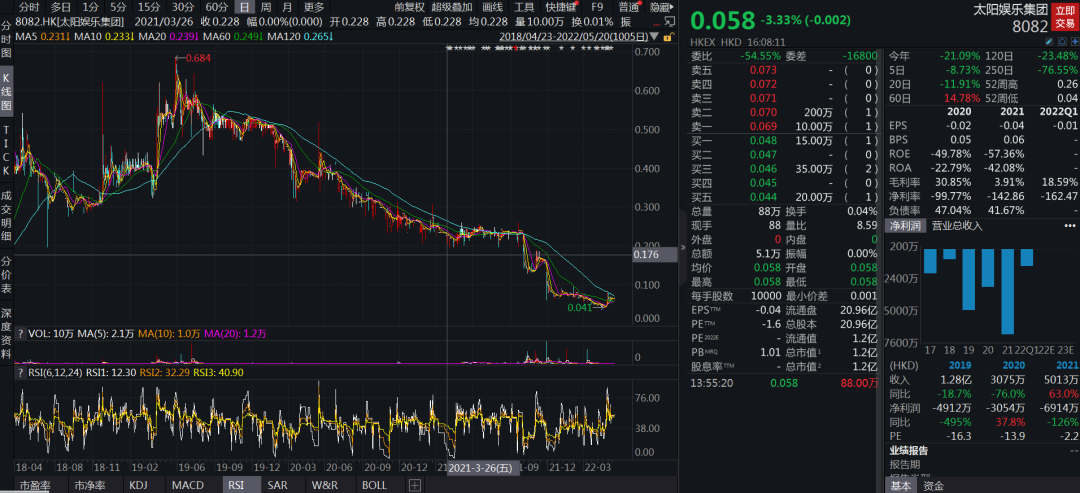The width and height of the screenshot is (1080, 493).
Task: Select the 资金 tab at bottom right
Action: pos(932,485)
